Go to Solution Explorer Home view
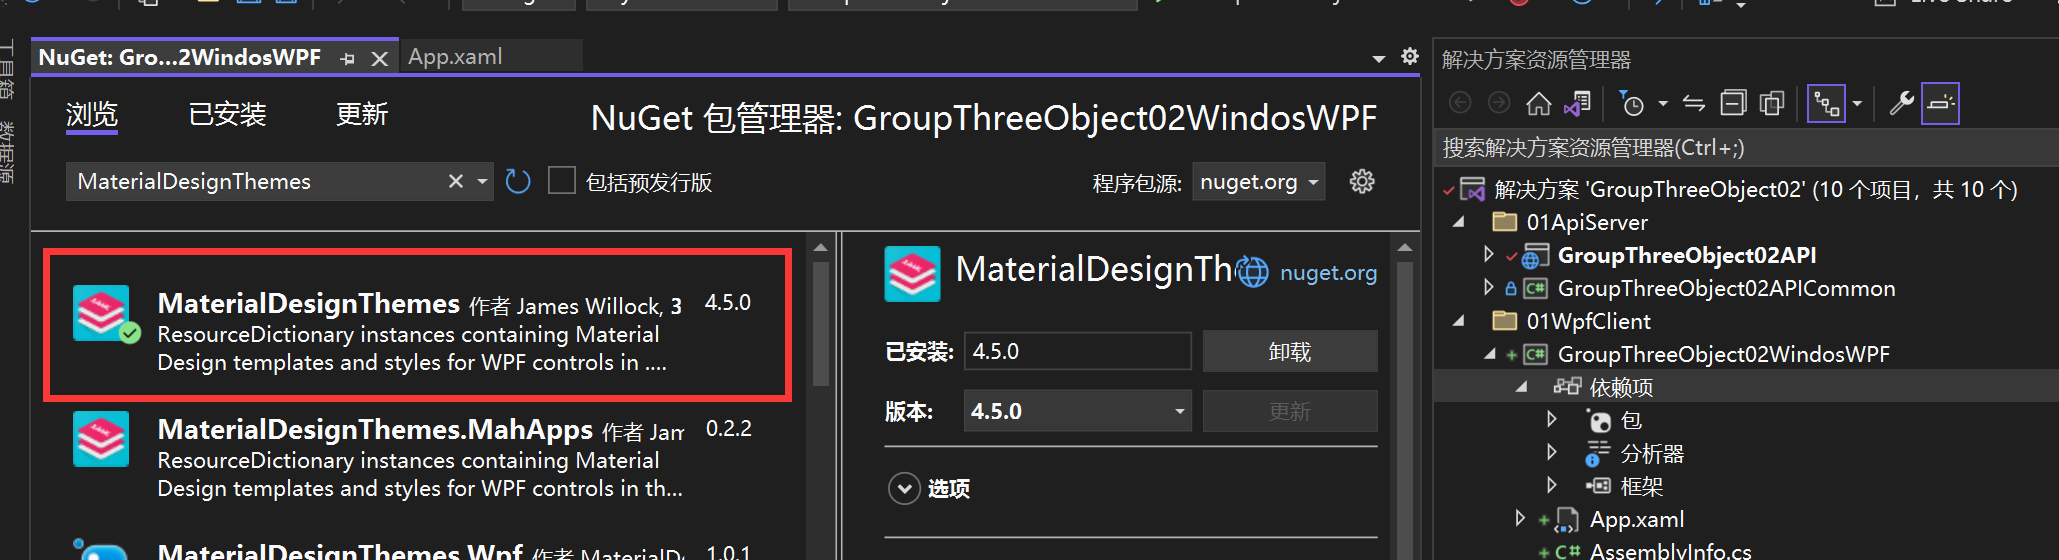 point(1538,103)
